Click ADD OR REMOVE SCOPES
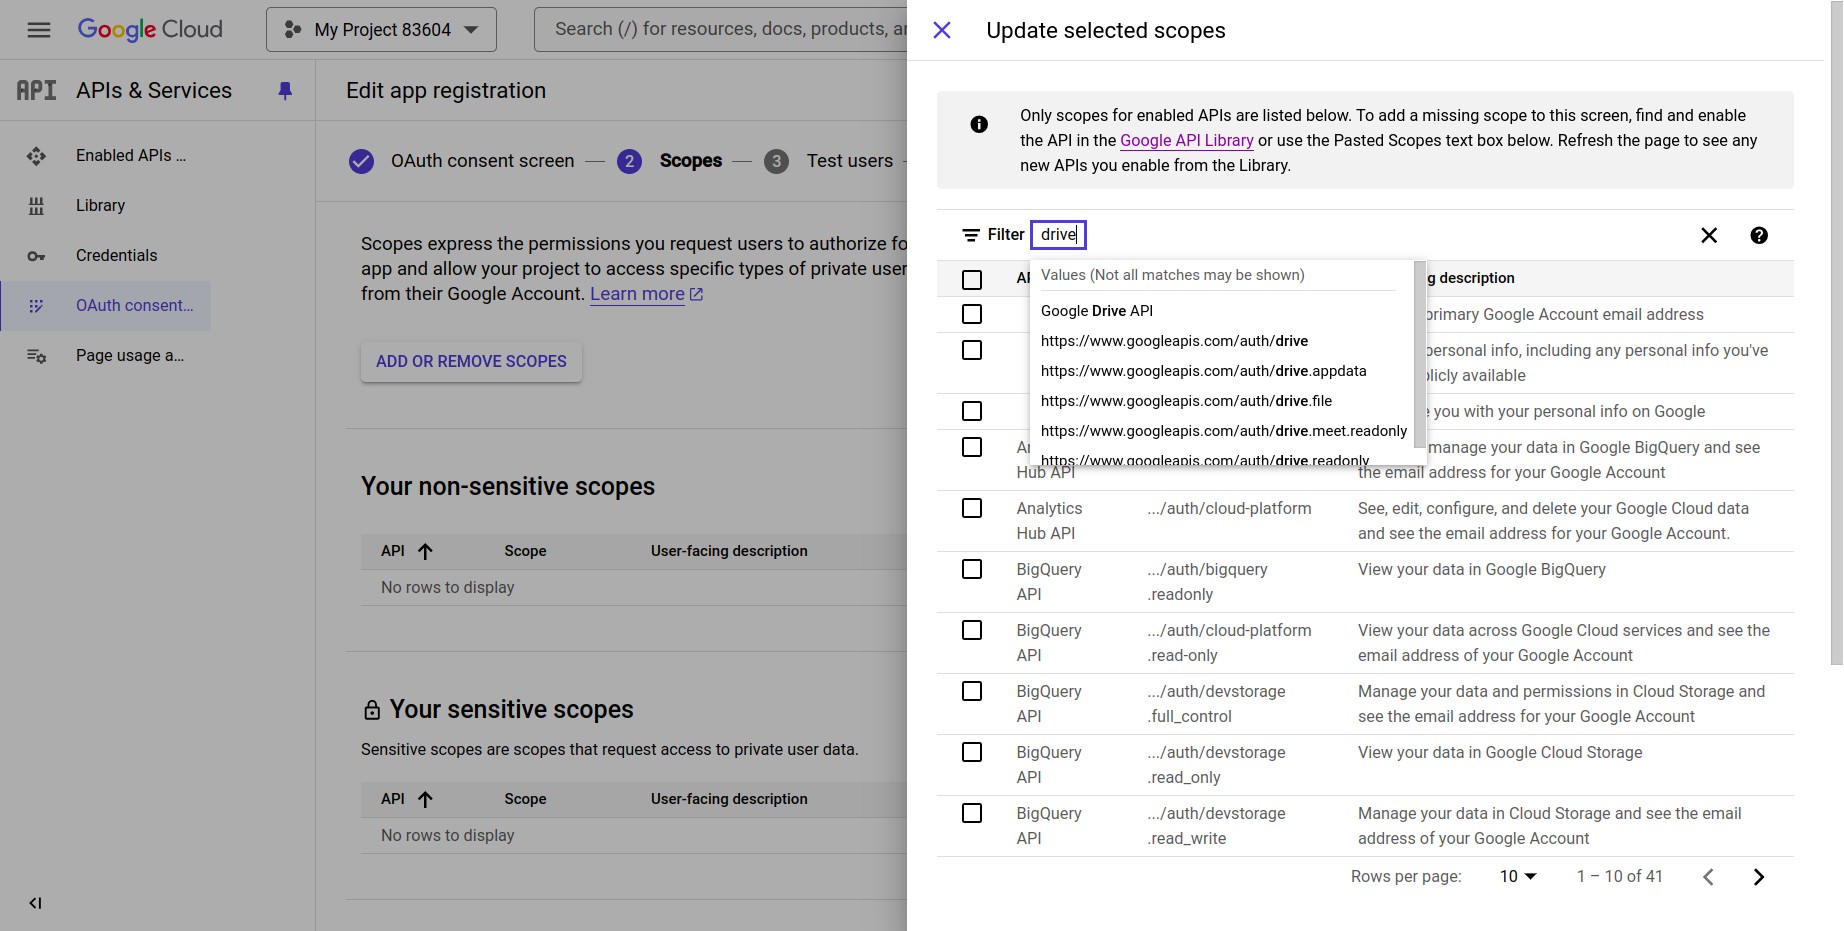 (470, 361)
